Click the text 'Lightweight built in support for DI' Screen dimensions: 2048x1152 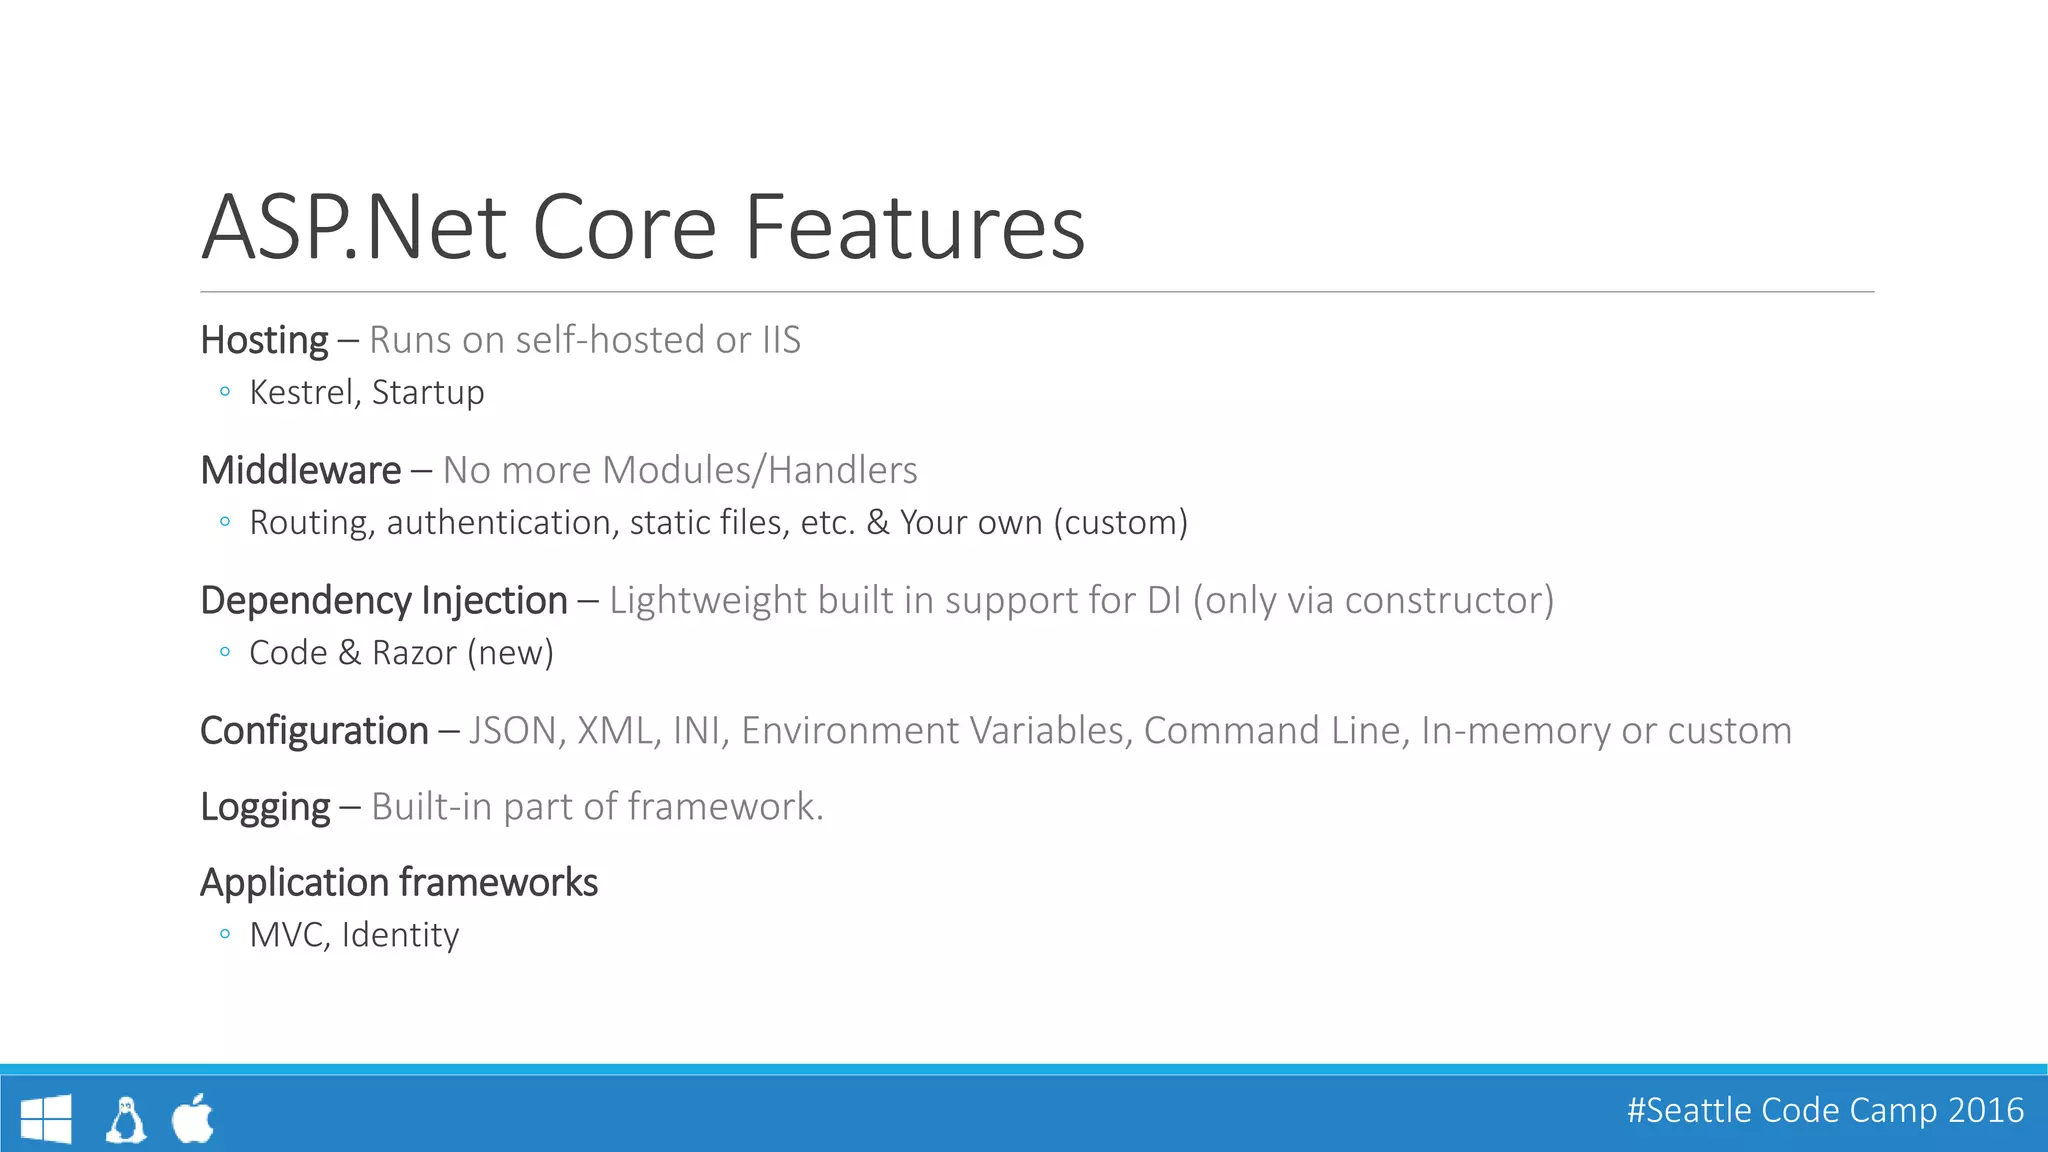(895, 600)
